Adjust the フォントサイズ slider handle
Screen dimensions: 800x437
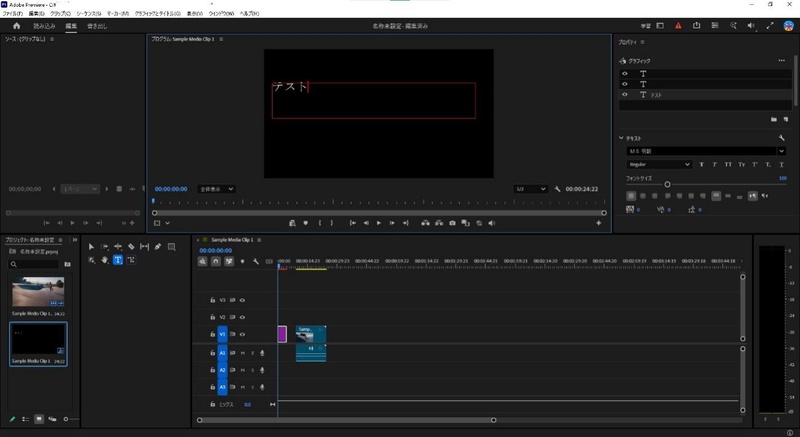pyautogui.click(x=667, y=185)
